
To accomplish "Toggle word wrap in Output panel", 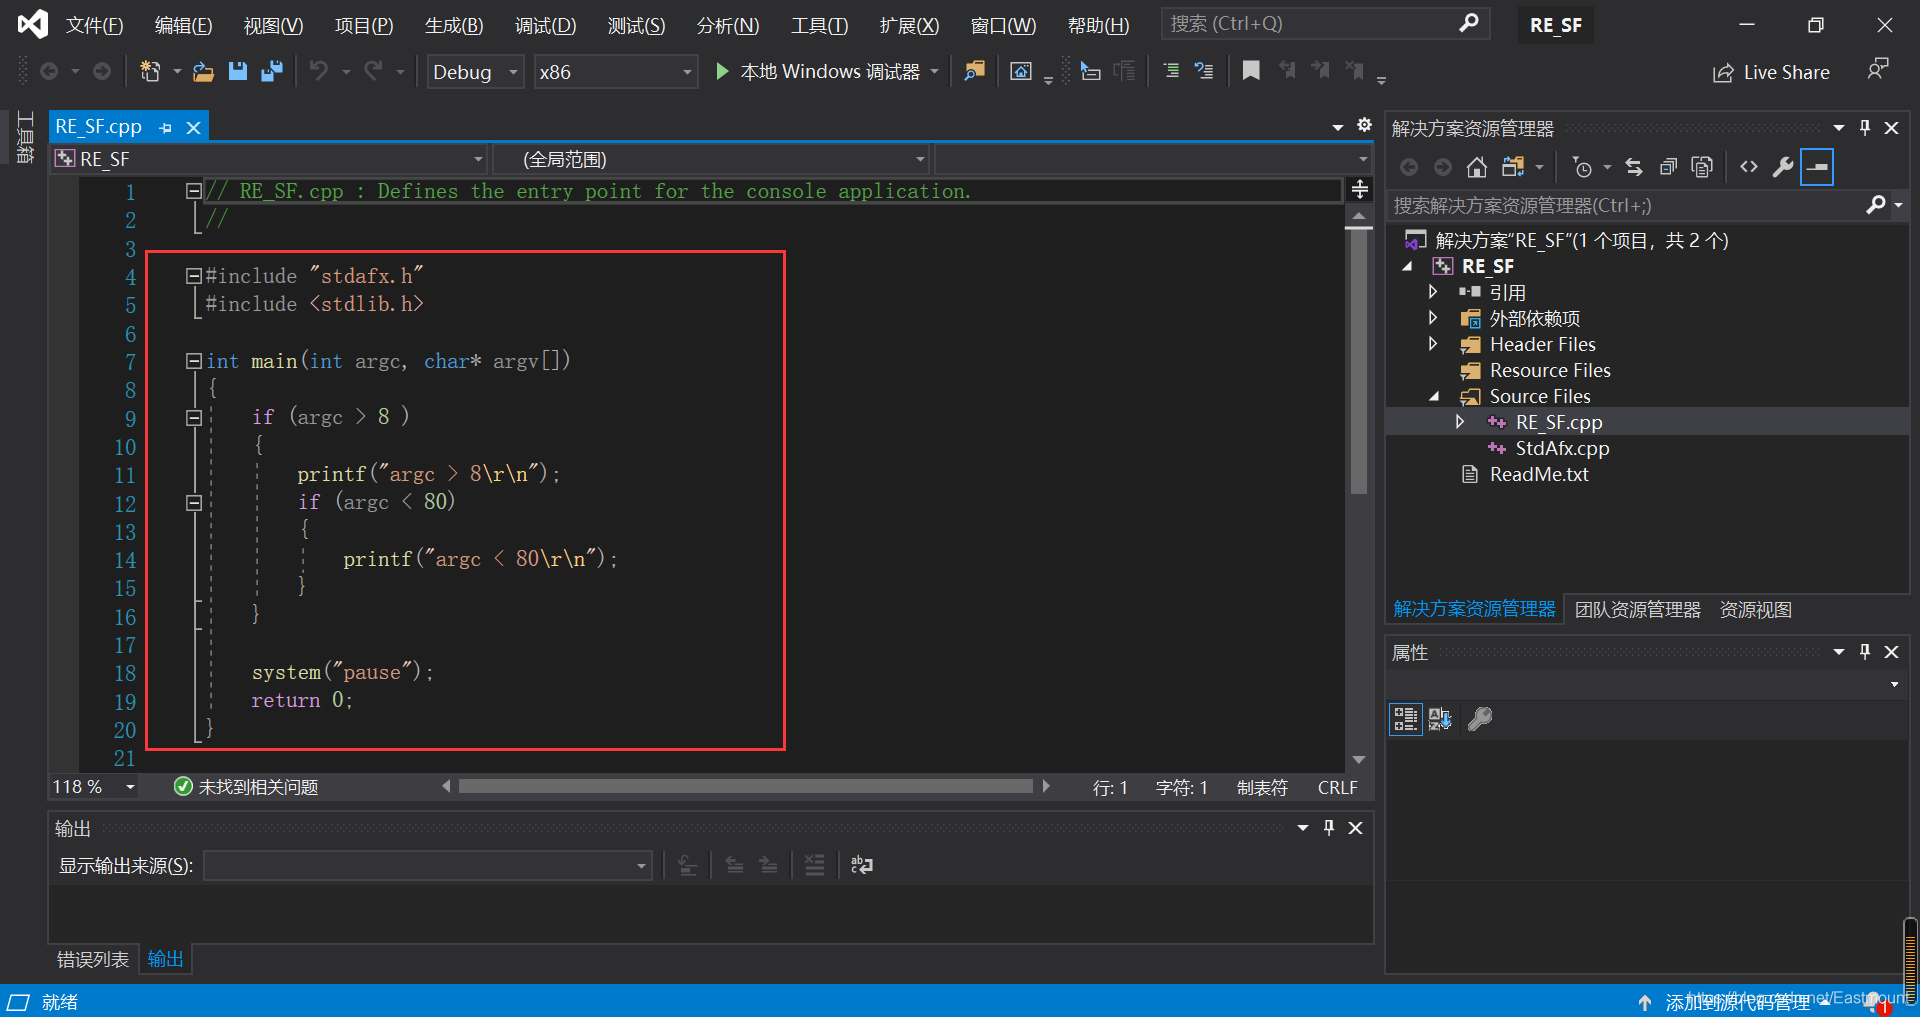I will click(861, 865).
